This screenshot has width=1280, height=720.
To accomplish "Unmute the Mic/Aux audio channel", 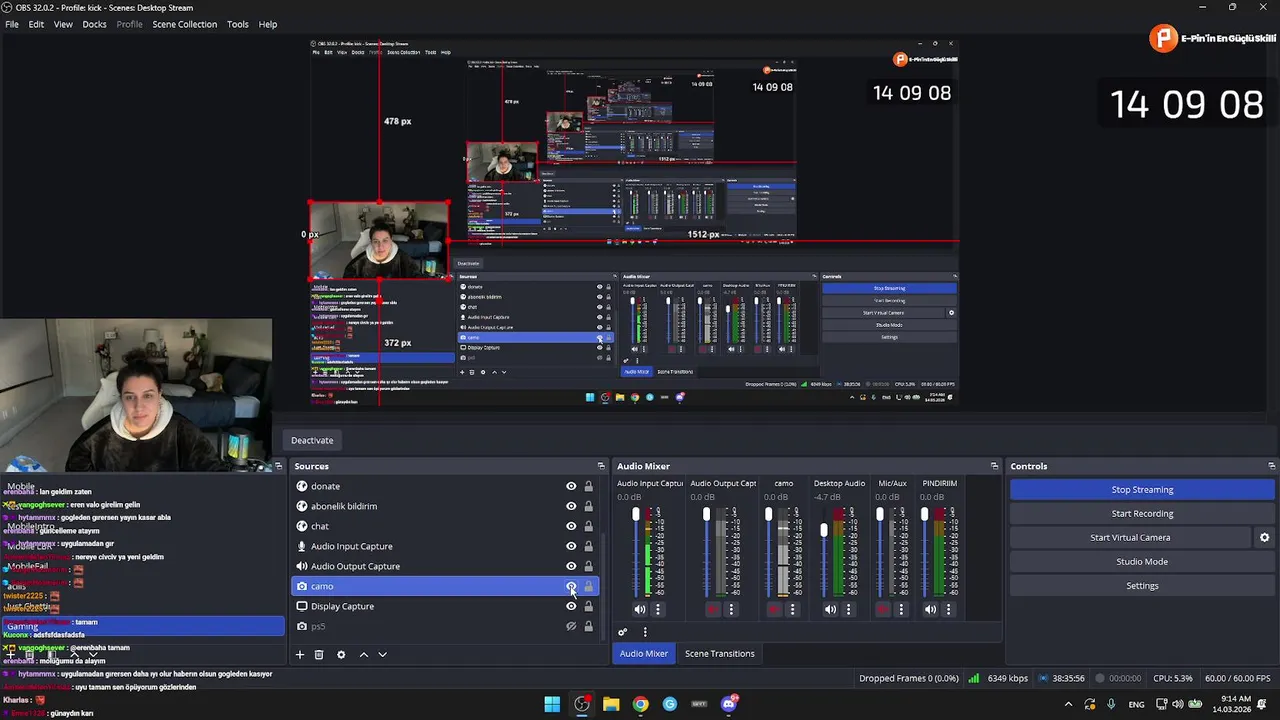I will click(x=883, y=609).
